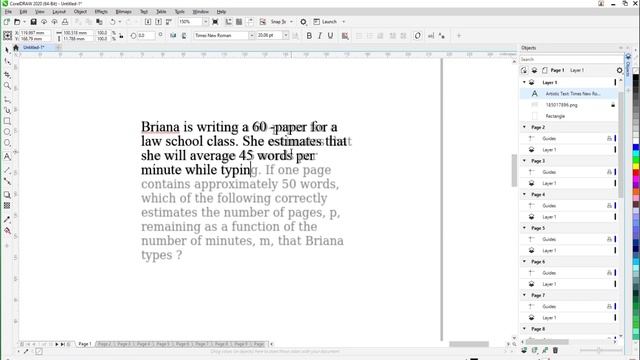This screenshot has height=360, width=640.
Task: Pick the red palette swatch
Action: tap(636, 173)
